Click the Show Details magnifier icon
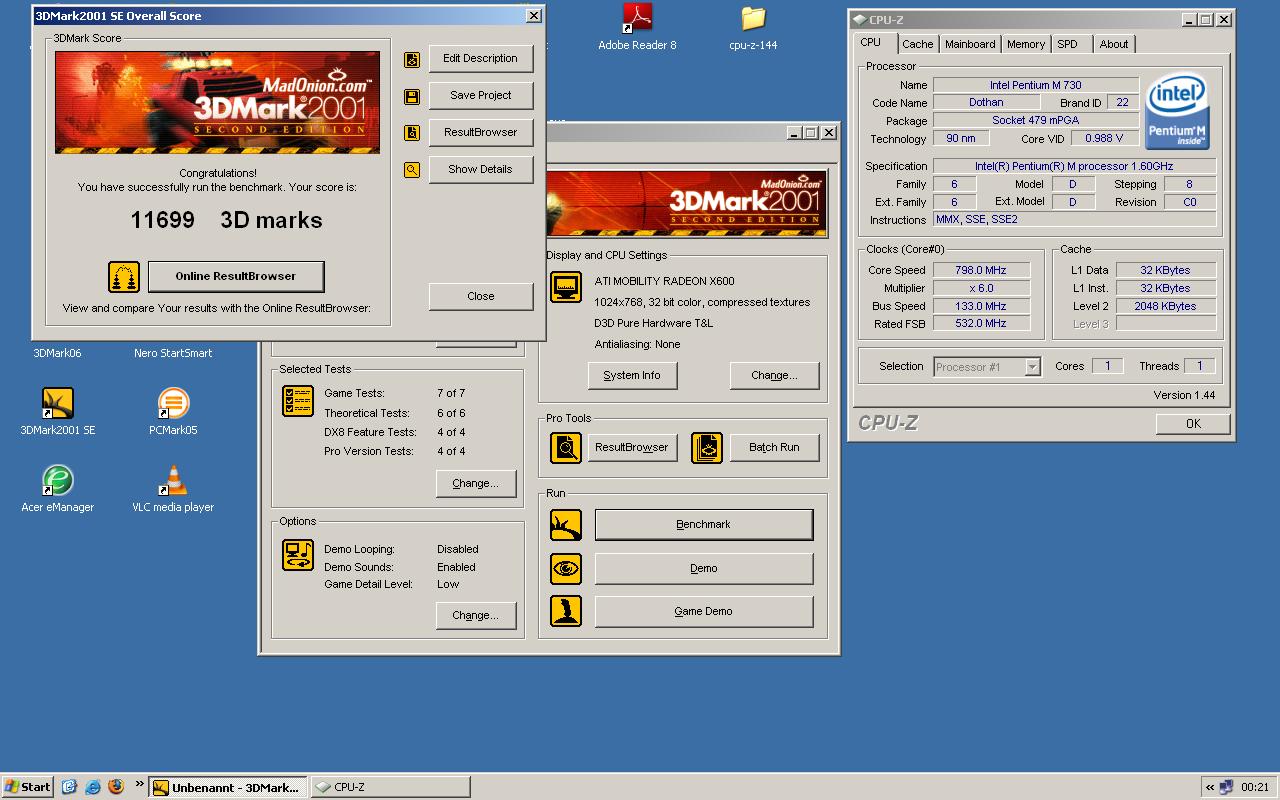The width and height of the screenshot is (1280, 800). tap(412, 170)
